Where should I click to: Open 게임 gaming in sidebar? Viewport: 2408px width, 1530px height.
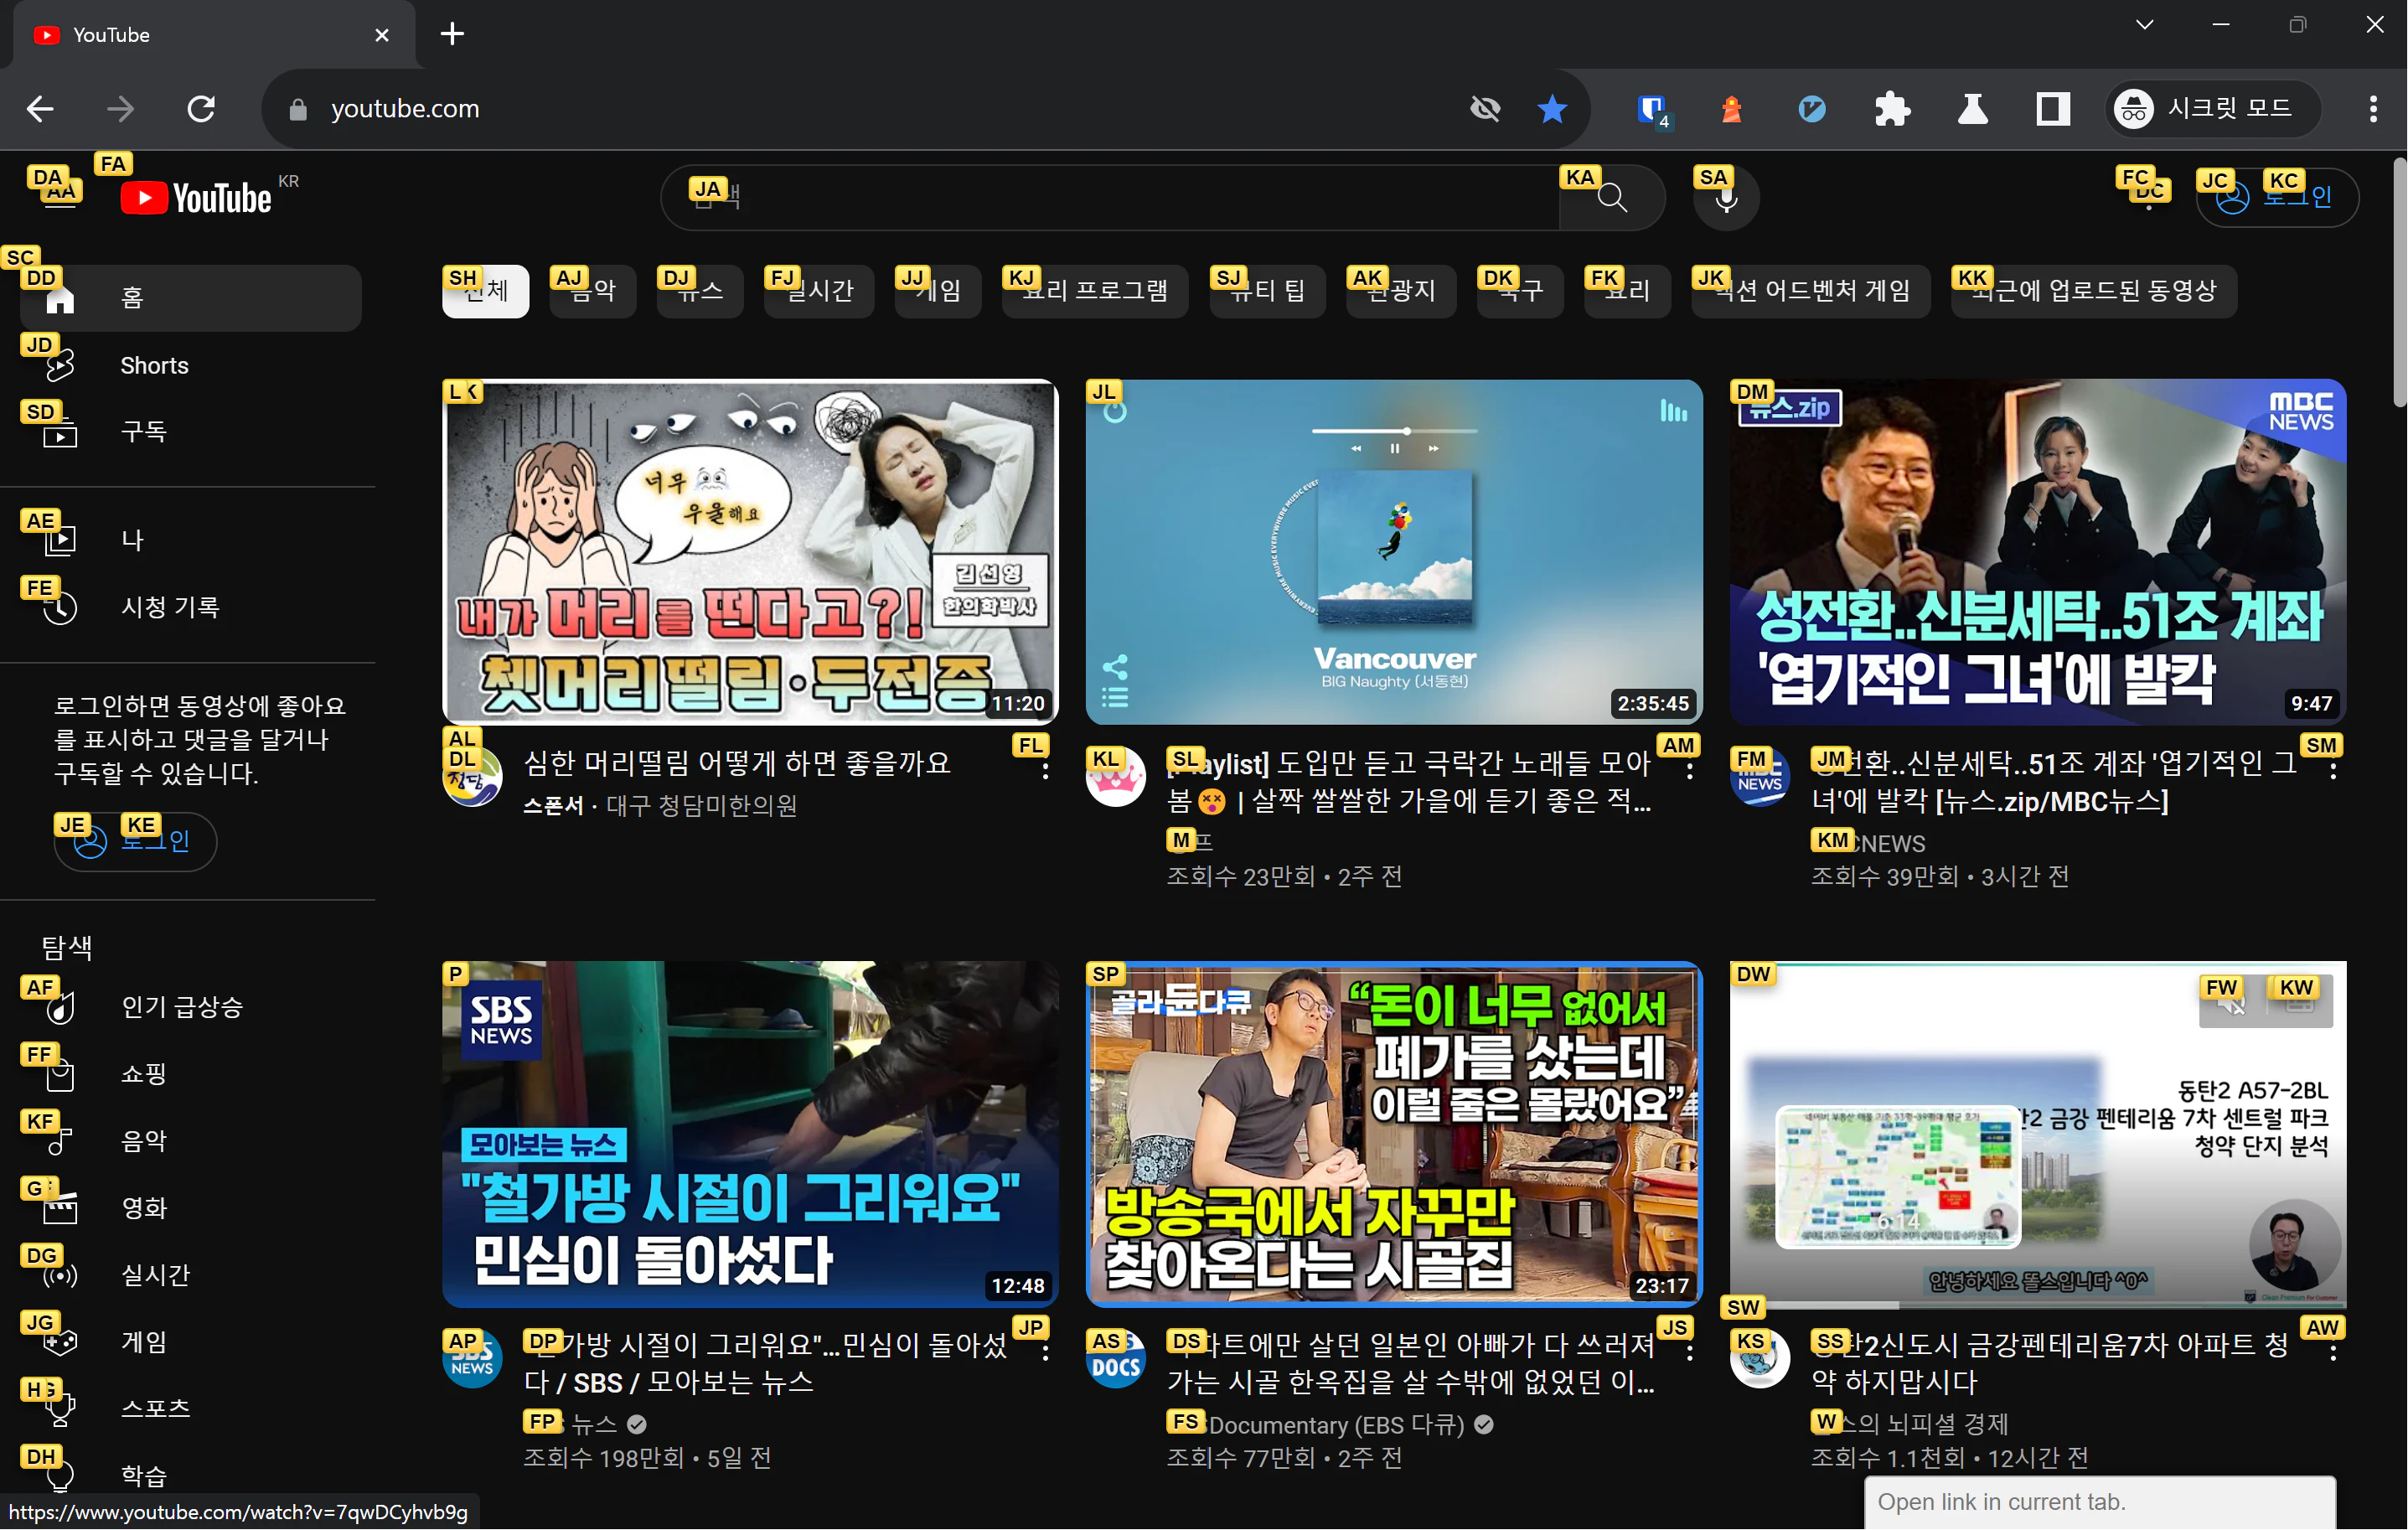click(143, 1342)
